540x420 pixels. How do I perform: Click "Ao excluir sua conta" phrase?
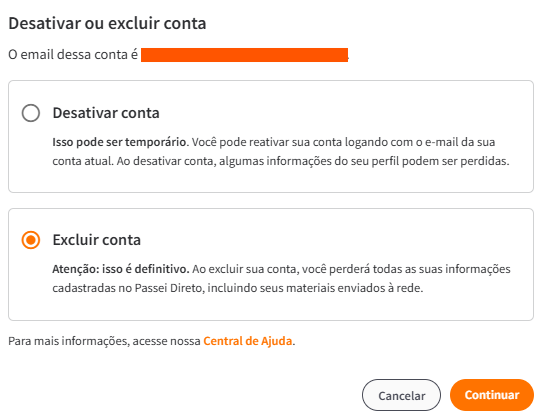tap(245, 269)
